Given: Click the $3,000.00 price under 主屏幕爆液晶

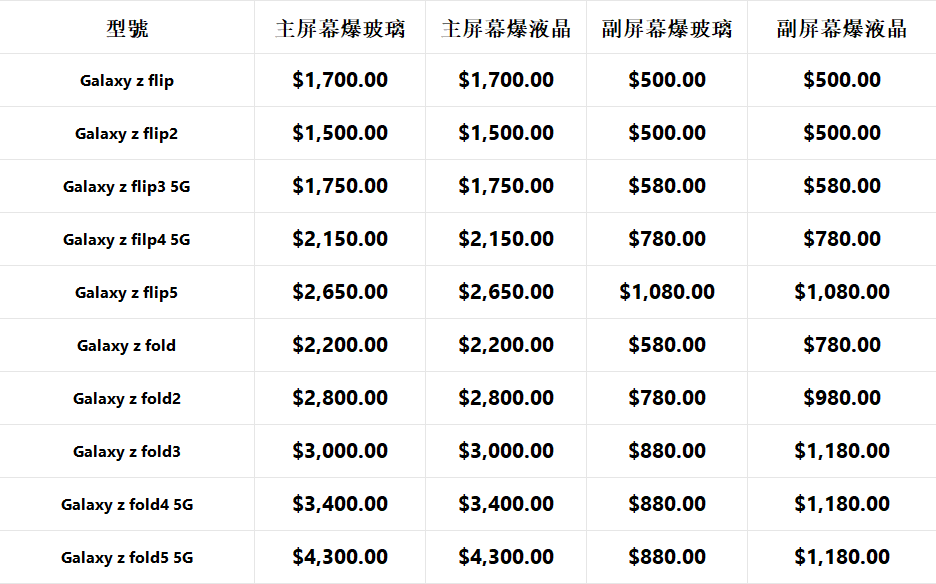Looking at the screenshot, I should [506, 451].
